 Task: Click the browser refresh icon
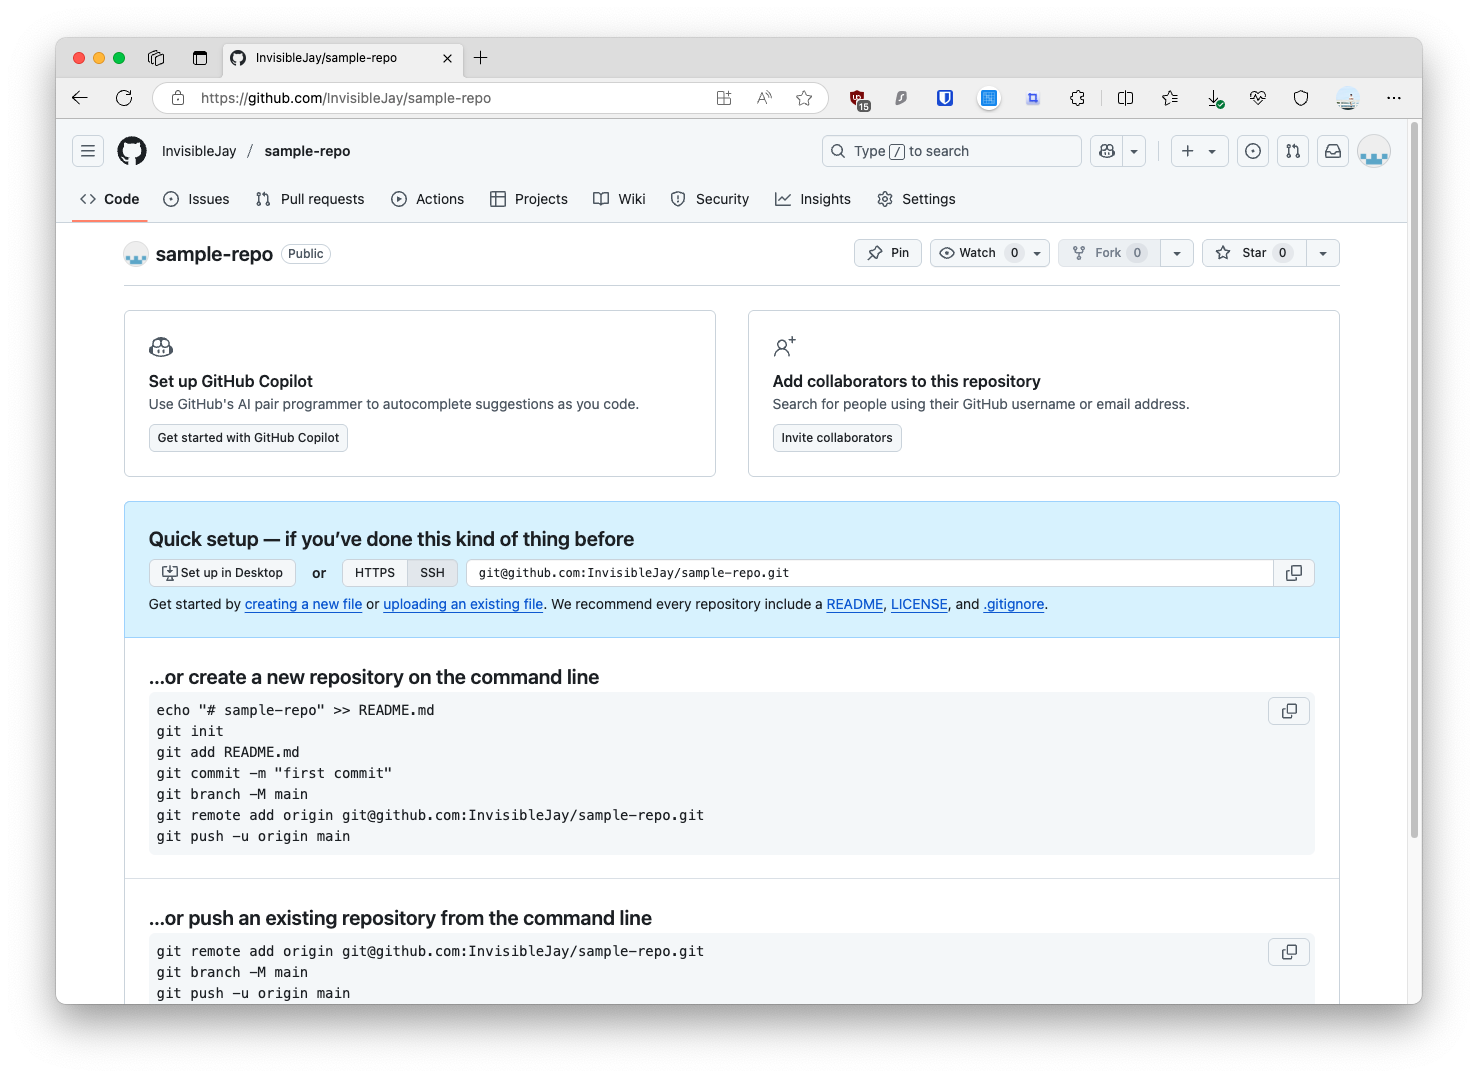click(x=124, y=98)
